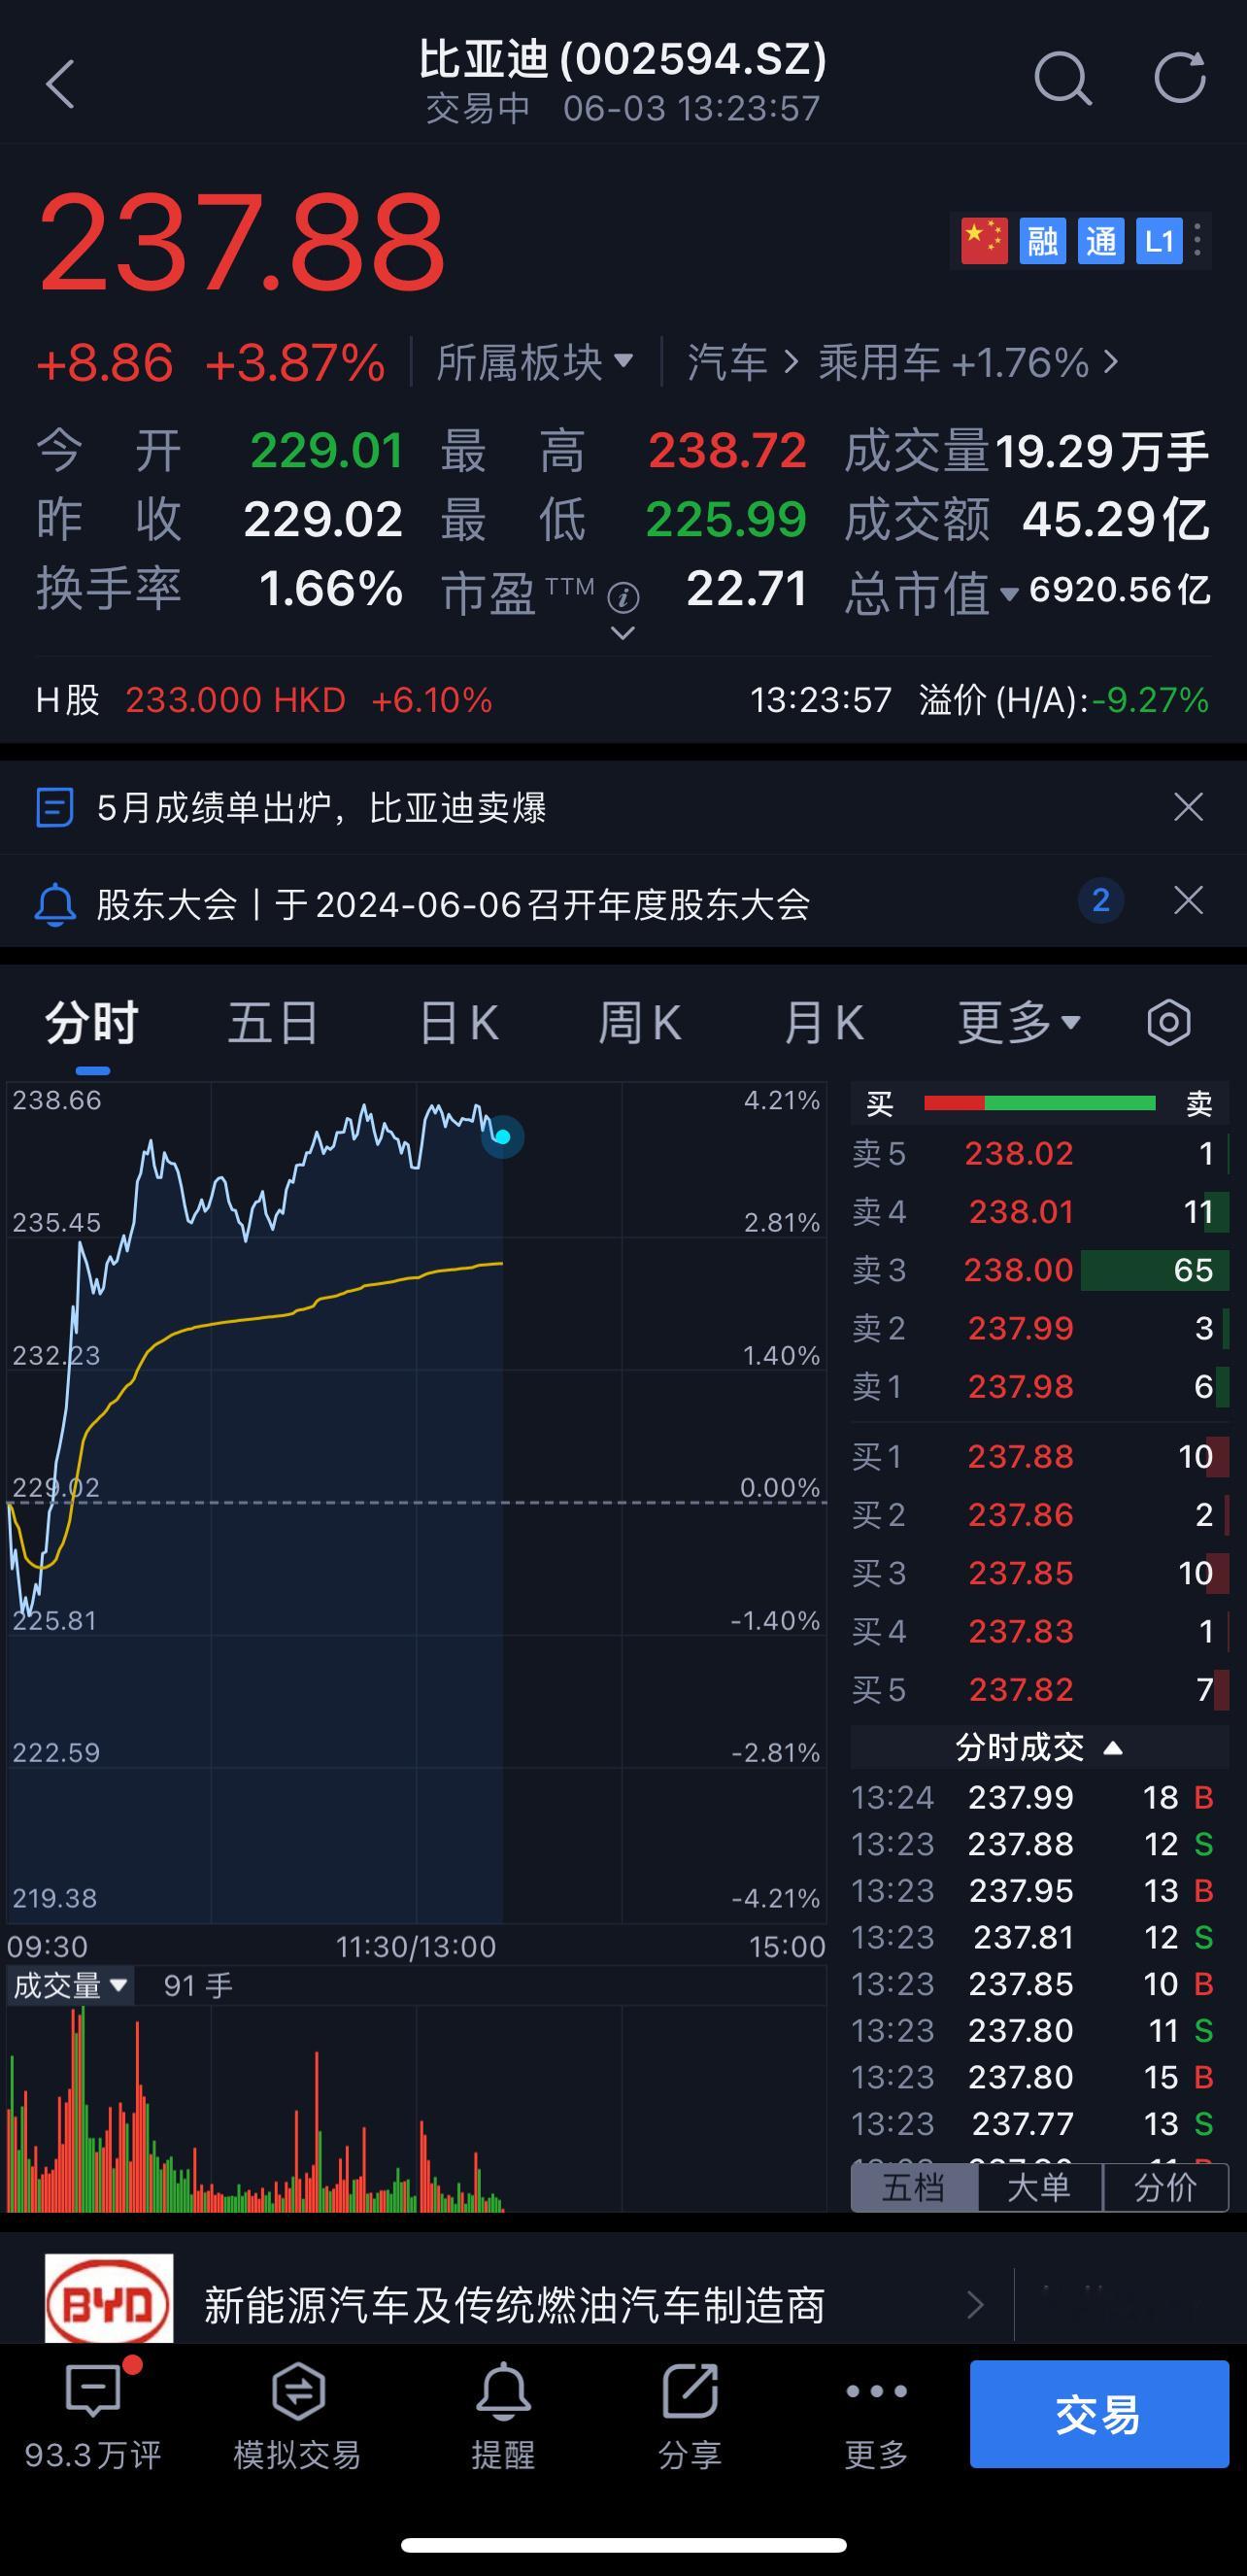Dismiss the 5月成绩单 news banner
1247x2576 pixels.
(x=1188, y=807)
